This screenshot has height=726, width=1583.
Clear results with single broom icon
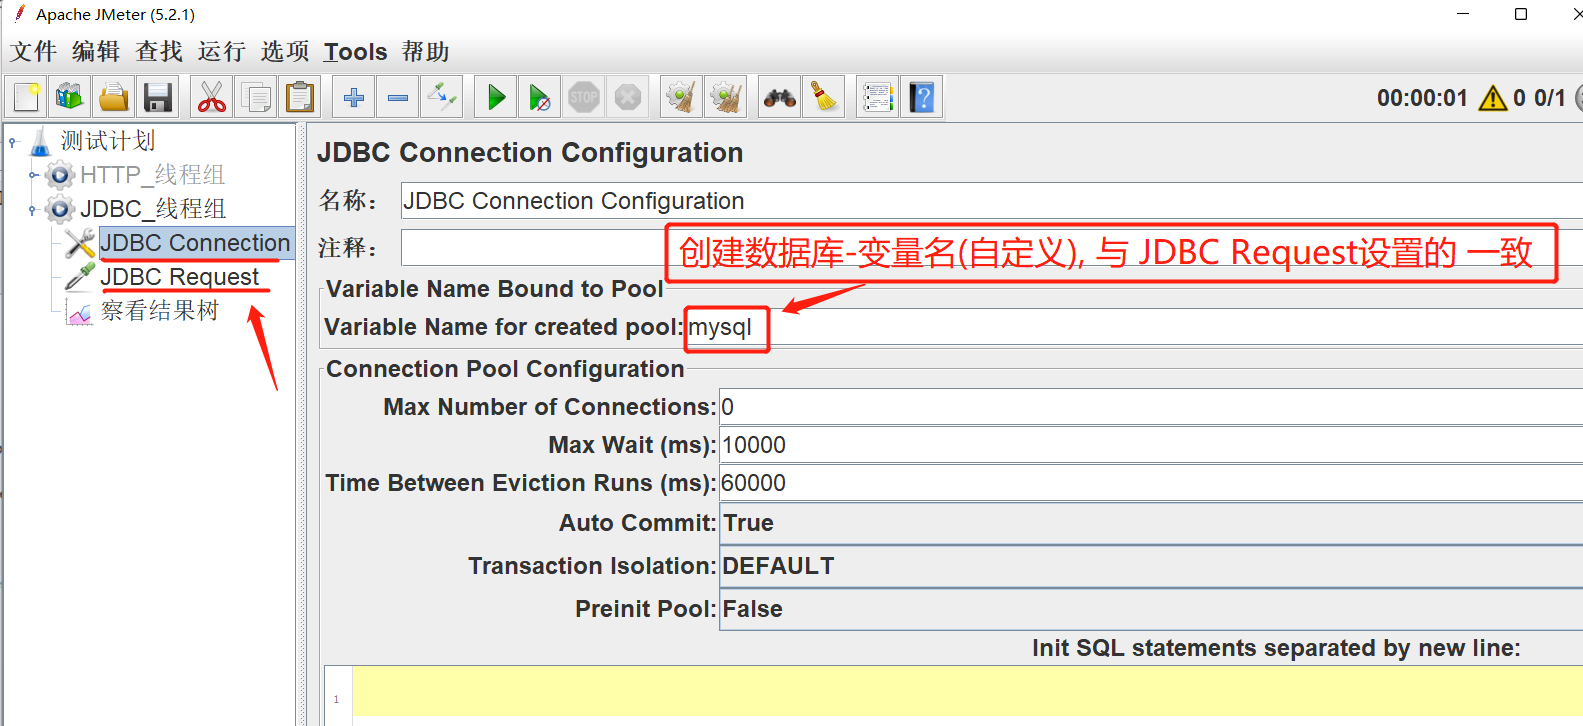click(681, 97)
